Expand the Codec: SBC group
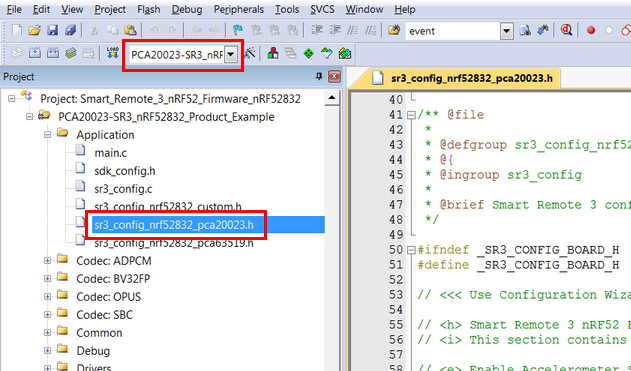 click(47, 315)
